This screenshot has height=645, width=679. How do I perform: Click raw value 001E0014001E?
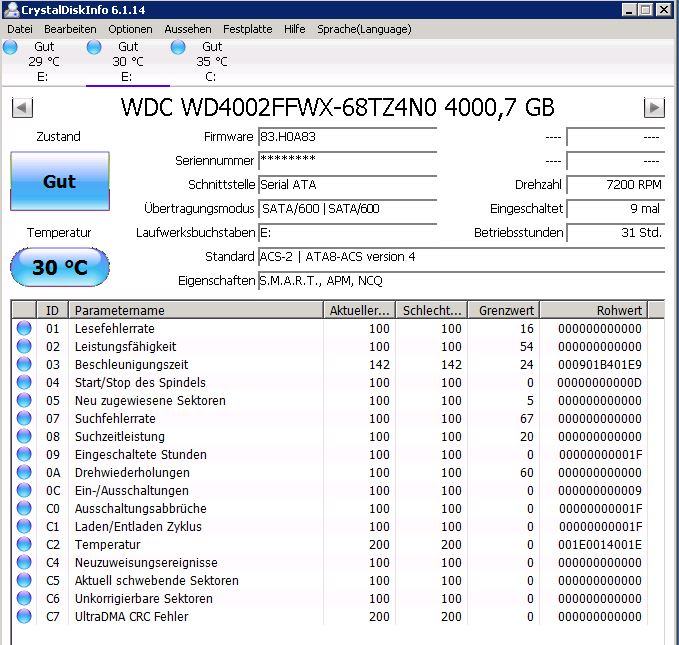[x=599, y=545]
